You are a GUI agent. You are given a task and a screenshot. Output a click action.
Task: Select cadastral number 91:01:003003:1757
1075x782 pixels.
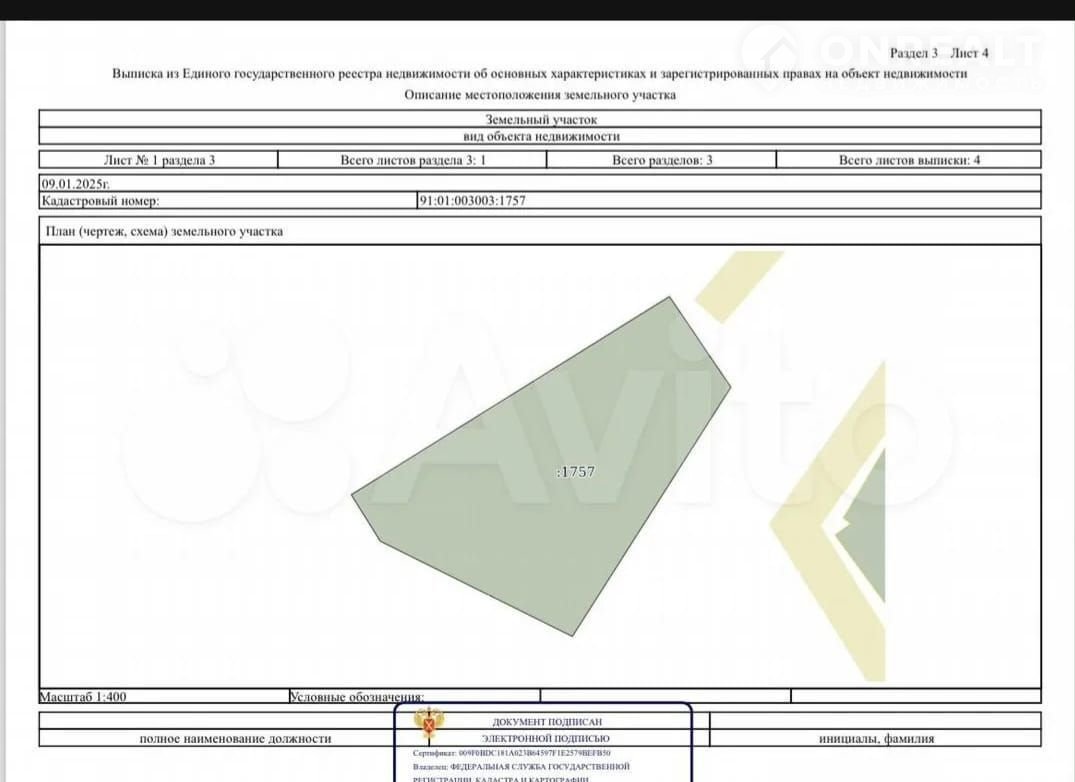point(473,201)
